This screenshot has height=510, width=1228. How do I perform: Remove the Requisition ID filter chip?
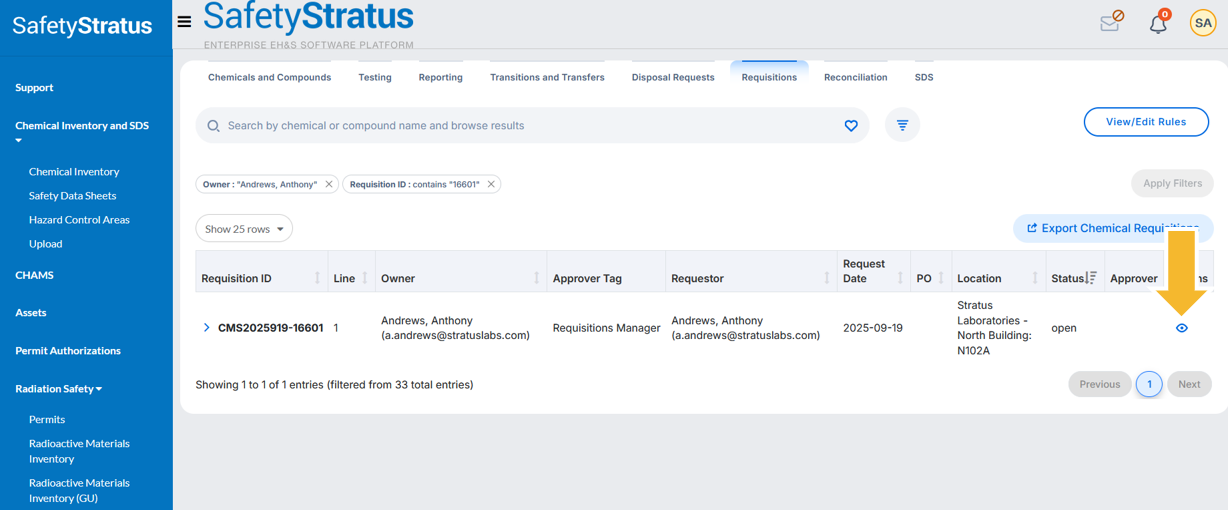[491, 184]
